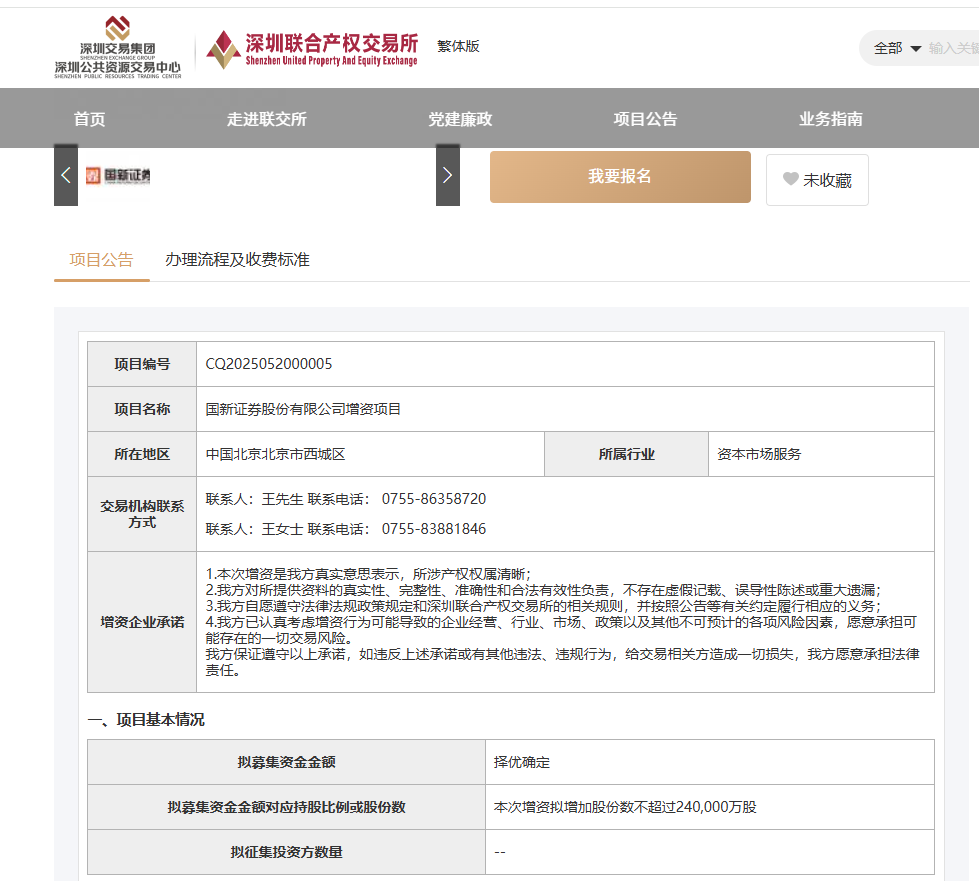Image resolution: width=979 pixels, height=881 pixels.
Task: Click the 交易机构联系方式 row label
Action: (x=142, y=514)
